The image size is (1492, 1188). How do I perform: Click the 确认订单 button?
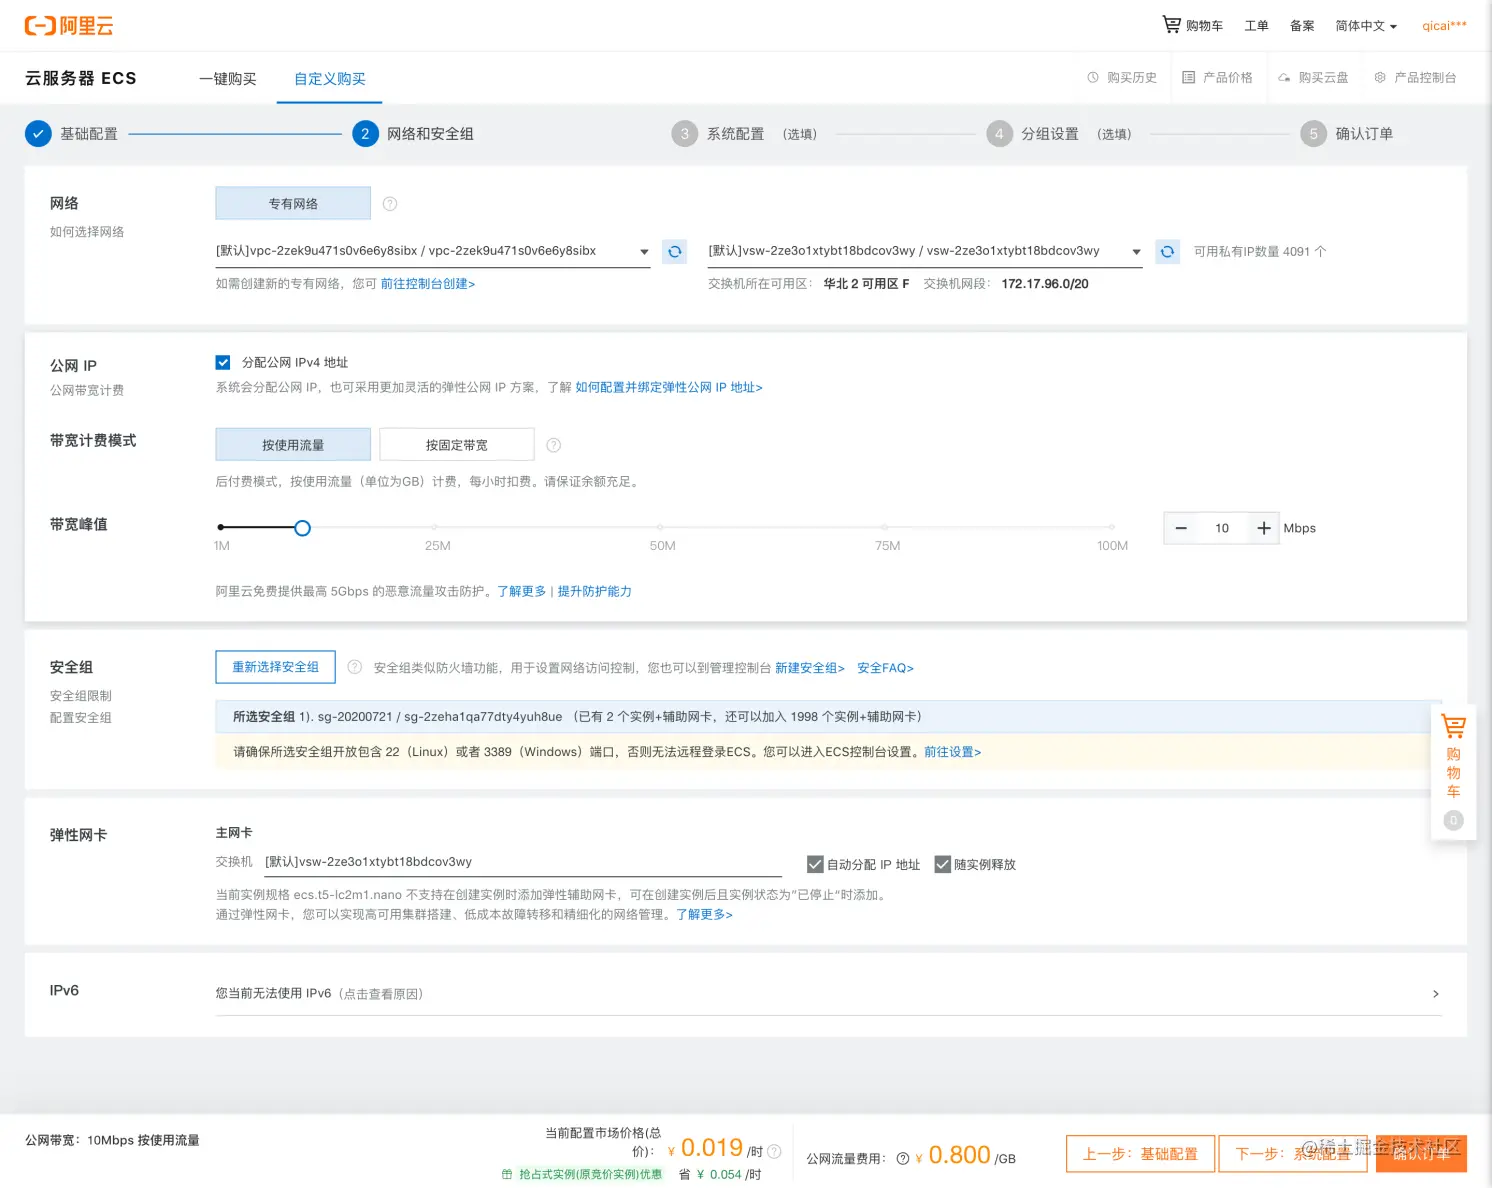point(1421,1154)
